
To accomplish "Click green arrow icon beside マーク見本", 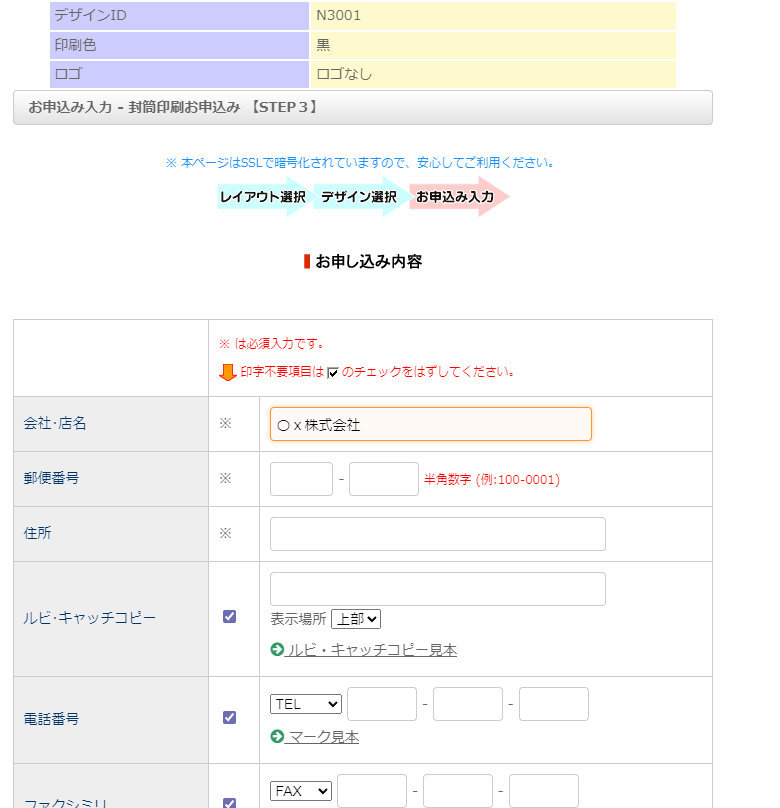I will pos(277,736).
